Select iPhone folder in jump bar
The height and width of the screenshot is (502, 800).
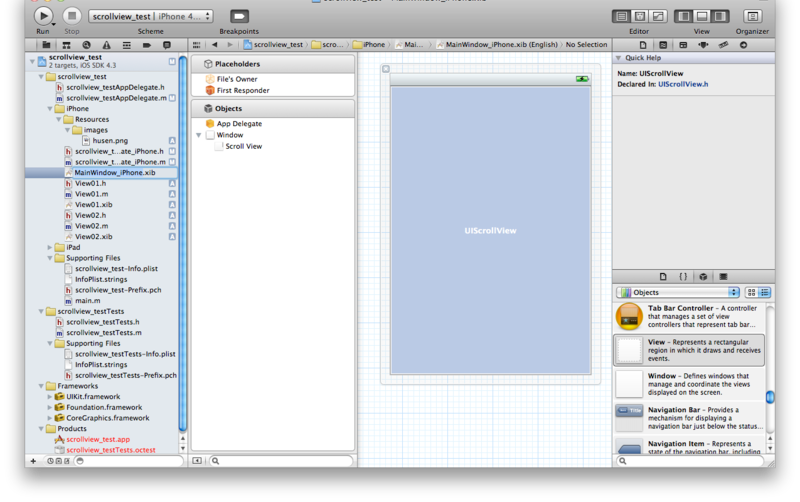[369, 45]
